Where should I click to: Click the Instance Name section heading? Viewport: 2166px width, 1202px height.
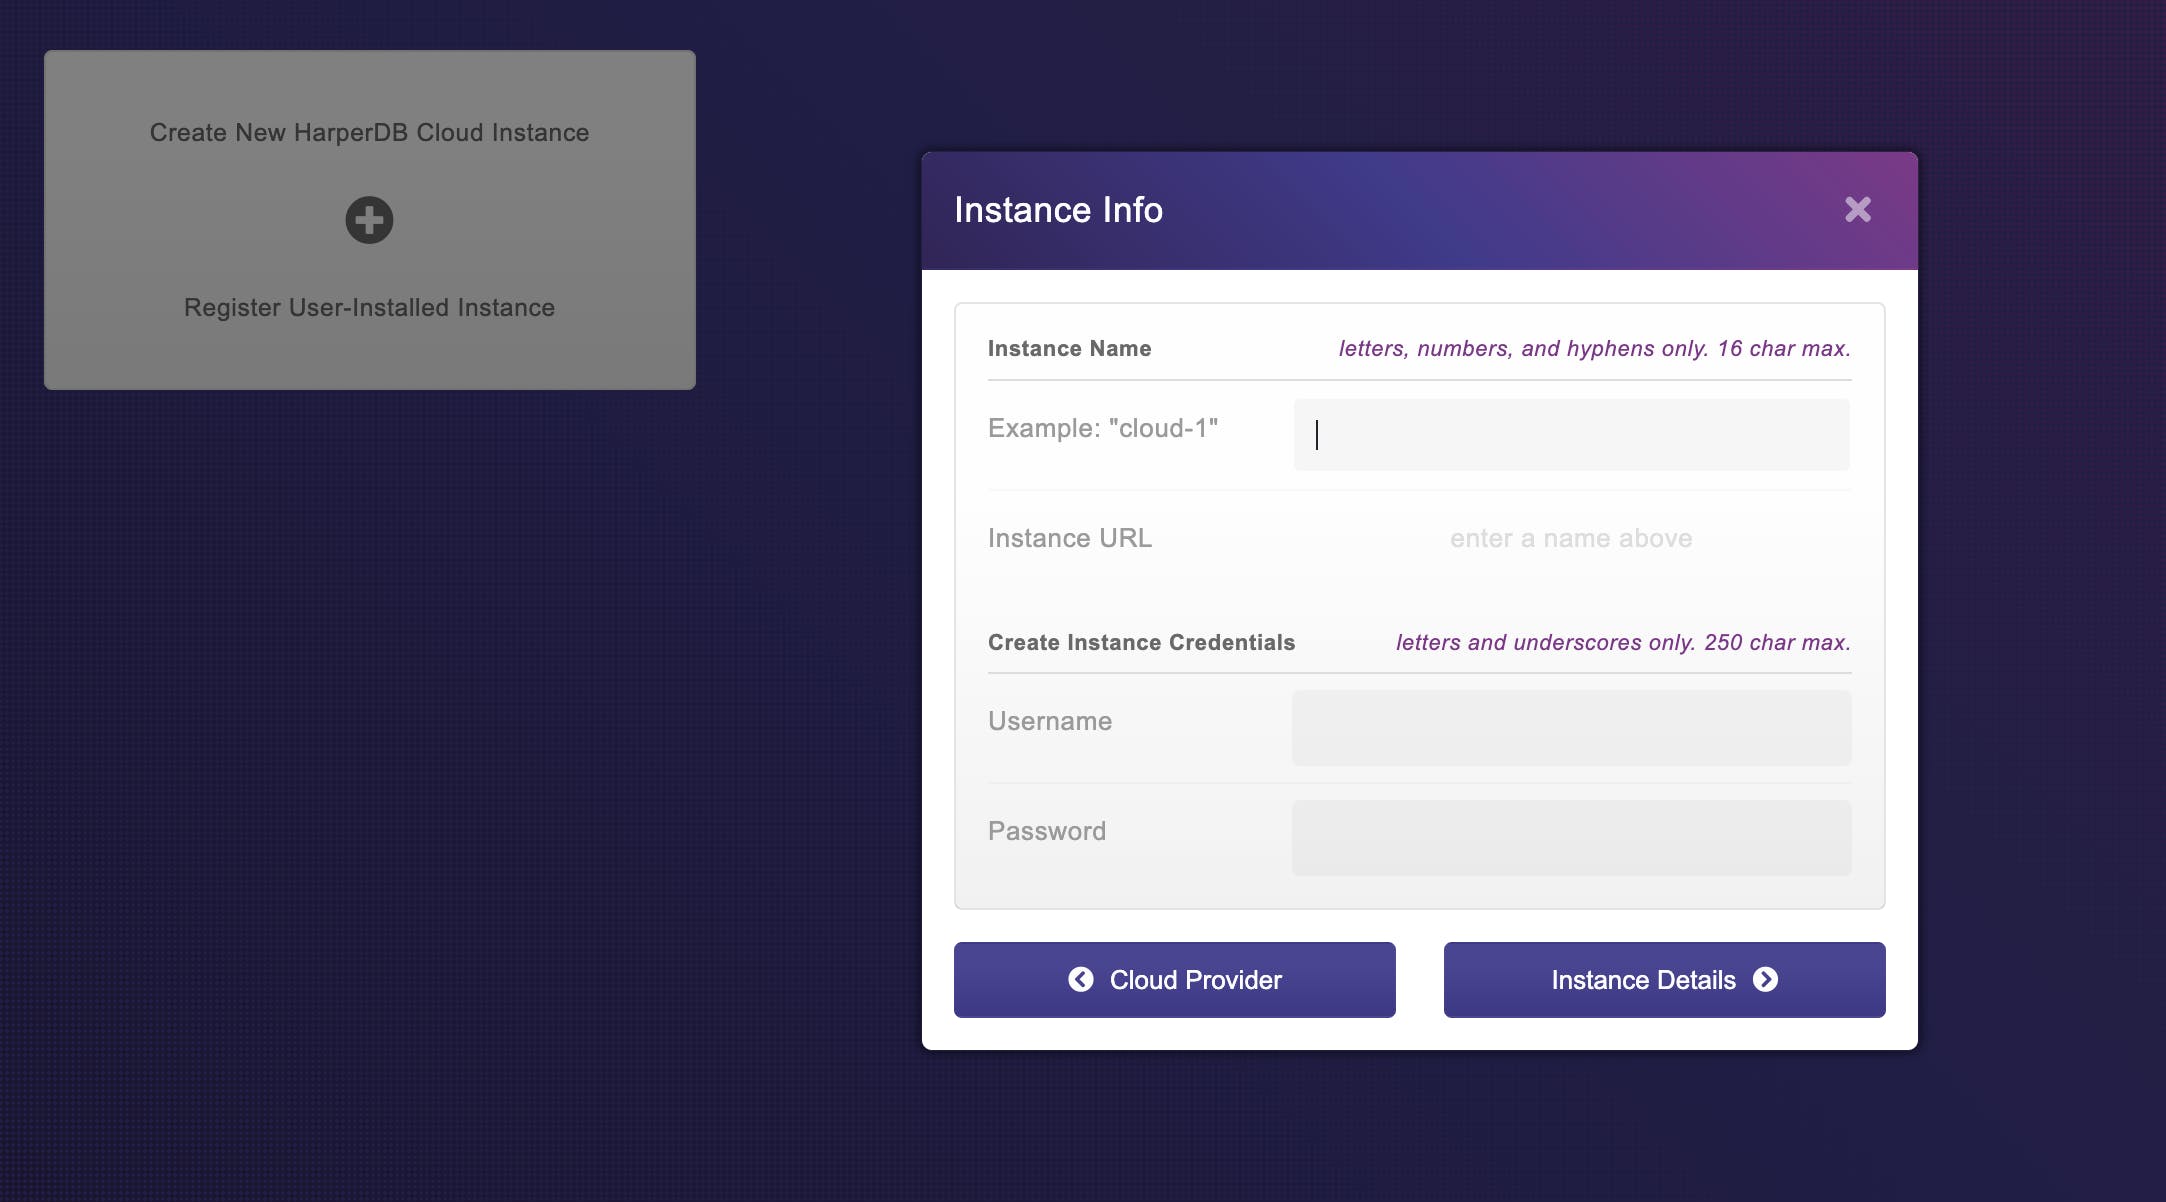tap(1069, 349)
